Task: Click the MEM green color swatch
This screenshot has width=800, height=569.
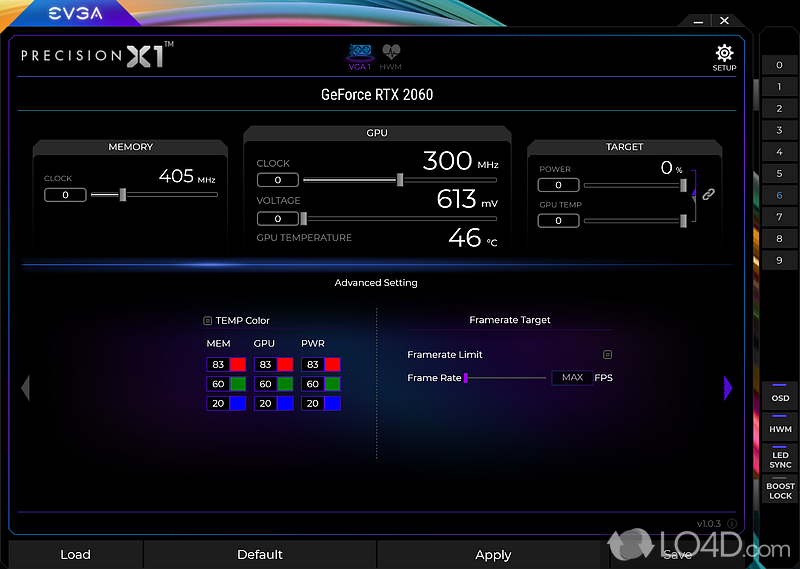Action: [x=238, y=384]
